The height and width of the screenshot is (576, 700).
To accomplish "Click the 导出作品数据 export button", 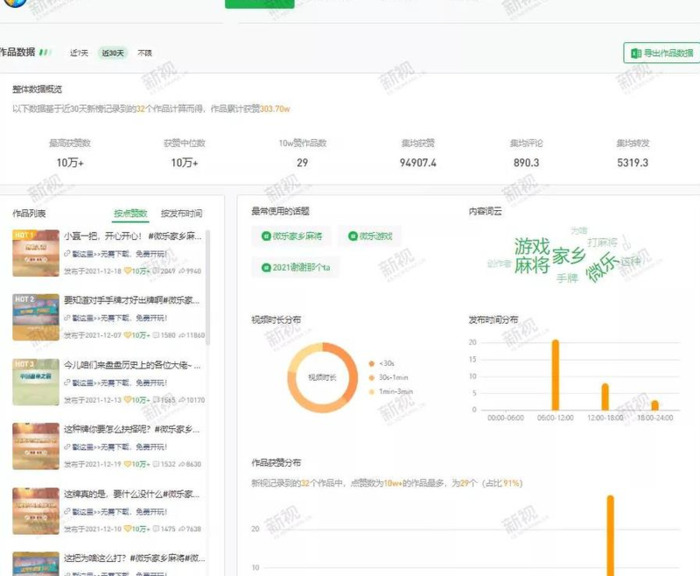I will point(662,53).
